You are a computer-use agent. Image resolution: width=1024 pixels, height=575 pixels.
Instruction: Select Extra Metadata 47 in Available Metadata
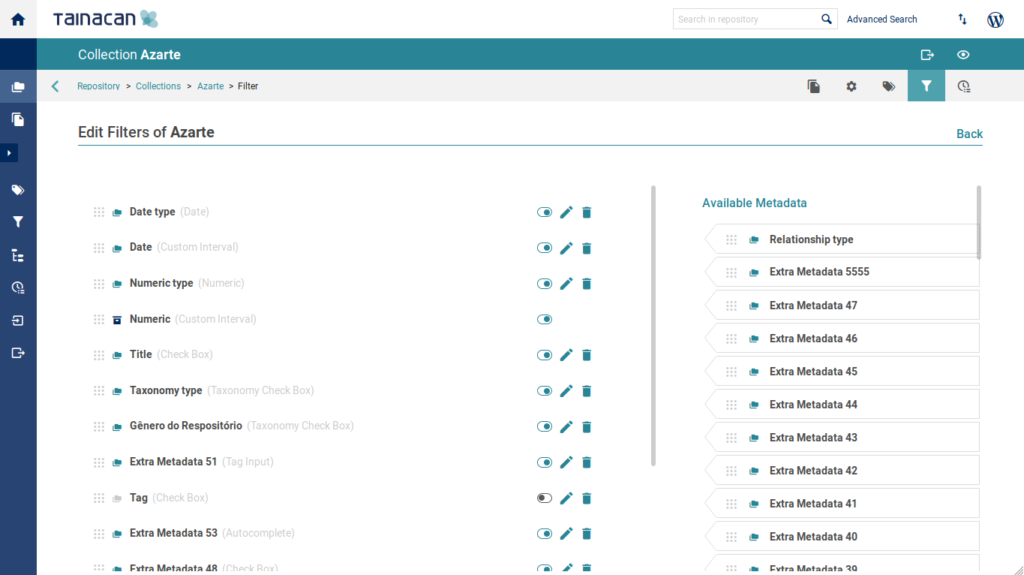click(x=842, y=305)
